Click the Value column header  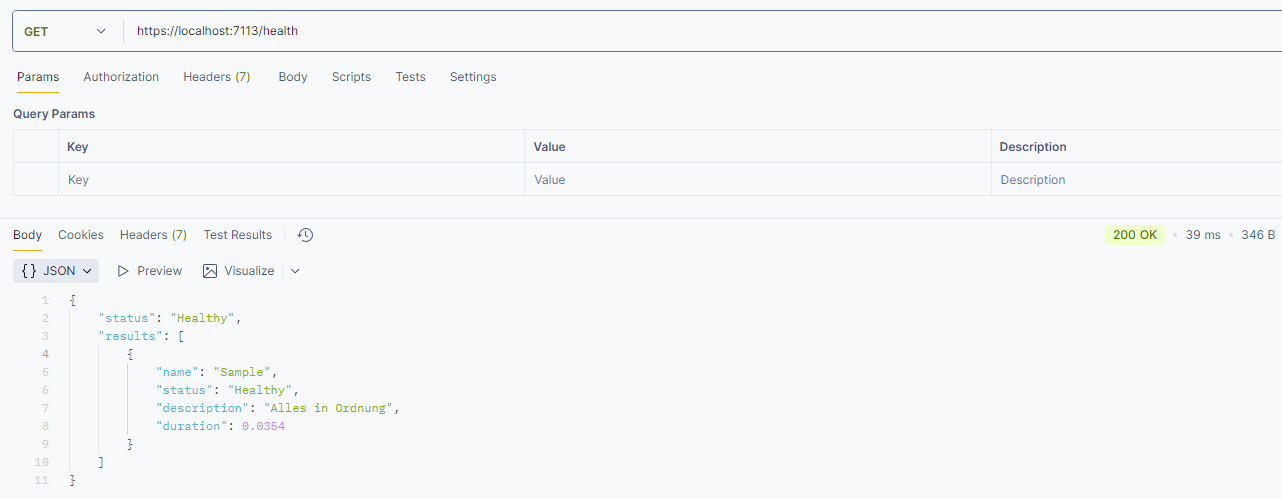click(x=549, y=147)
